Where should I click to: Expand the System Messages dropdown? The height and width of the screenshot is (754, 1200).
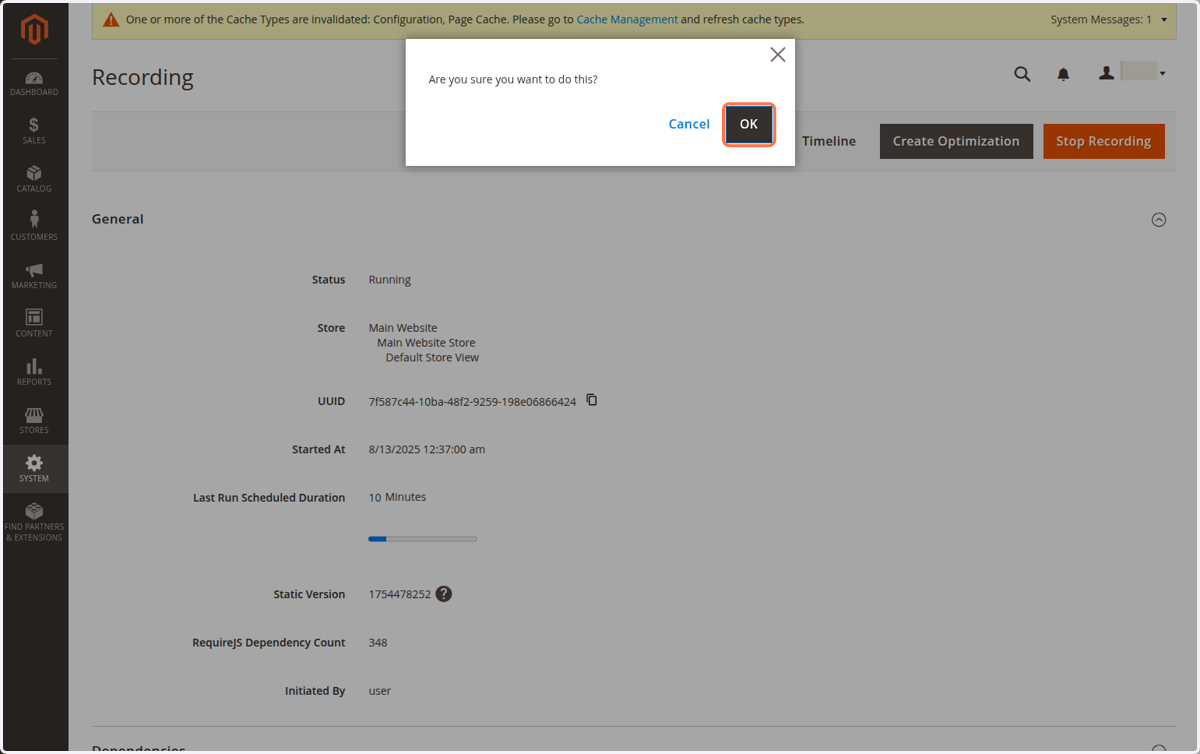click(1109, 19)
